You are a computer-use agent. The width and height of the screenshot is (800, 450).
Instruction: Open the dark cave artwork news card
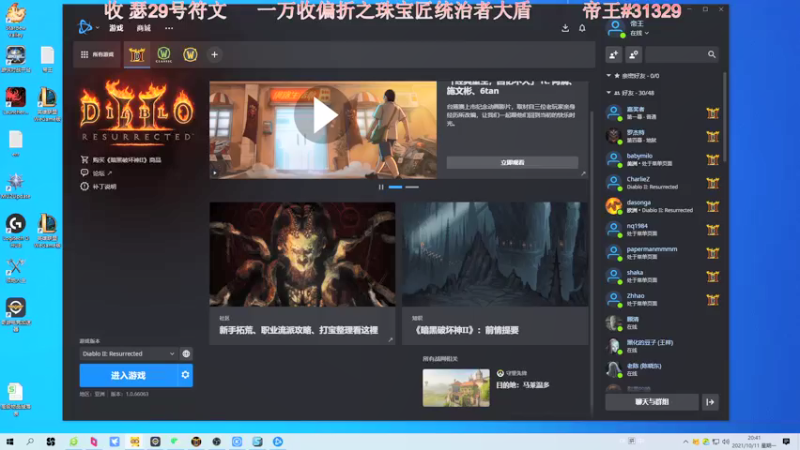click(494, 254)
